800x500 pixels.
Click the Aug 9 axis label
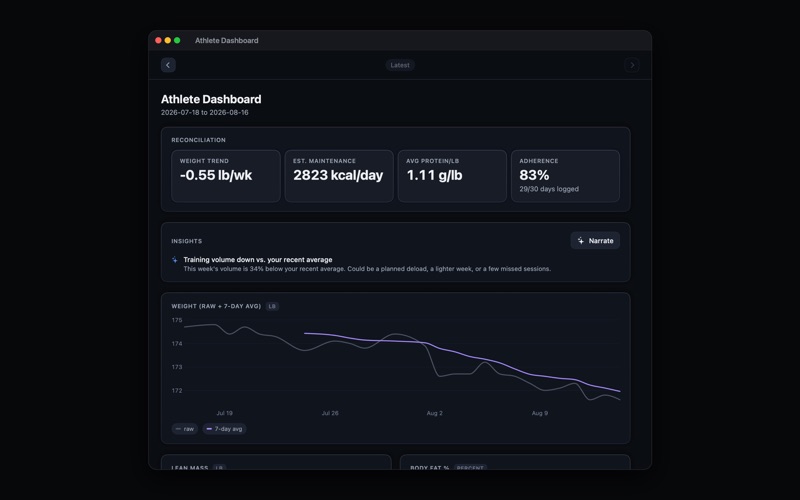click(540, 413)
